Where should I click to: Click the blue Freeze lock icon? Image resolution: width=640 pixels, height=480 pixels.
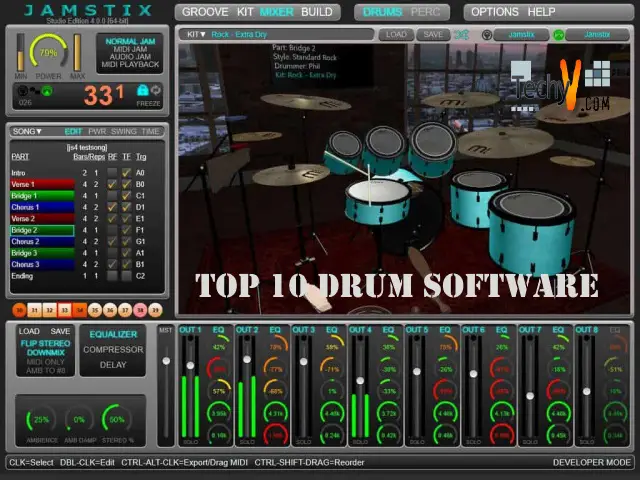click(x=142, y=90)
